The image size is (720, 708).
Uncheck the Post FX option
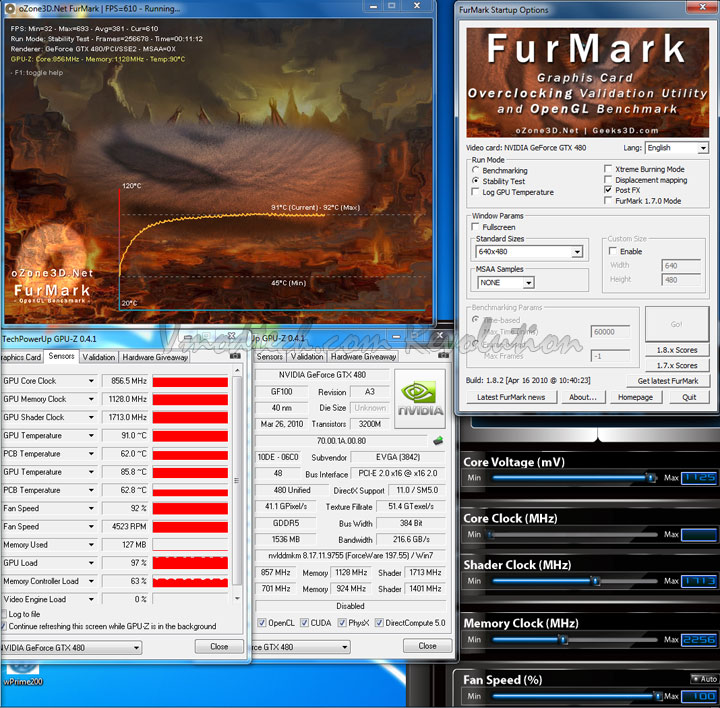608,190
